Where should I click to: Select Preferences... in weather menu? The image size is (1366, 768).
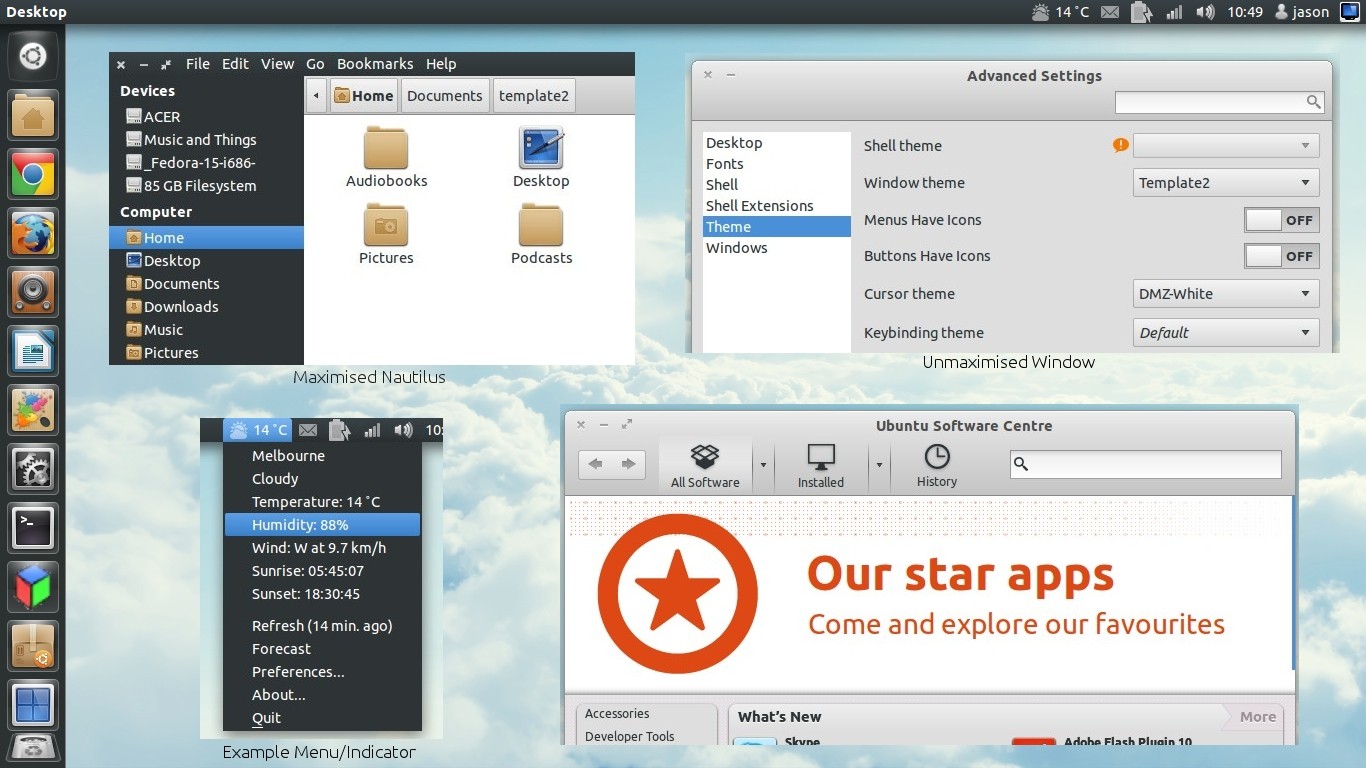click(x=322, y=672)
